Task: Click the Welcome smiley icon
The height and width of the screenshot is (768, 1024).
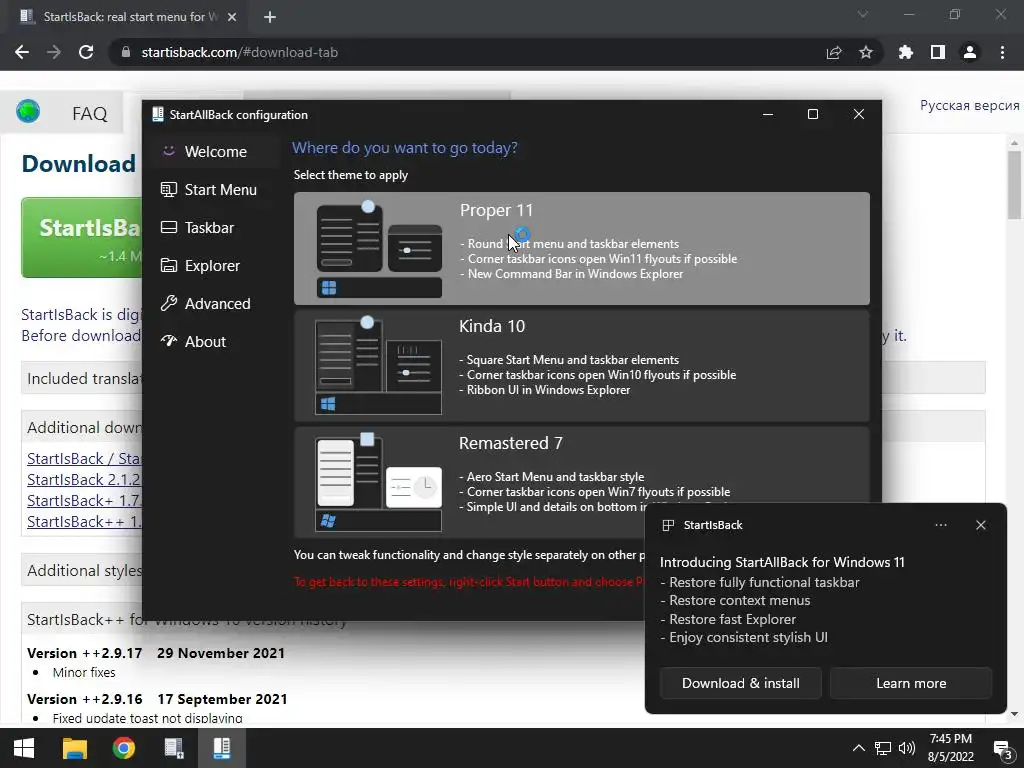Action: 168,151
